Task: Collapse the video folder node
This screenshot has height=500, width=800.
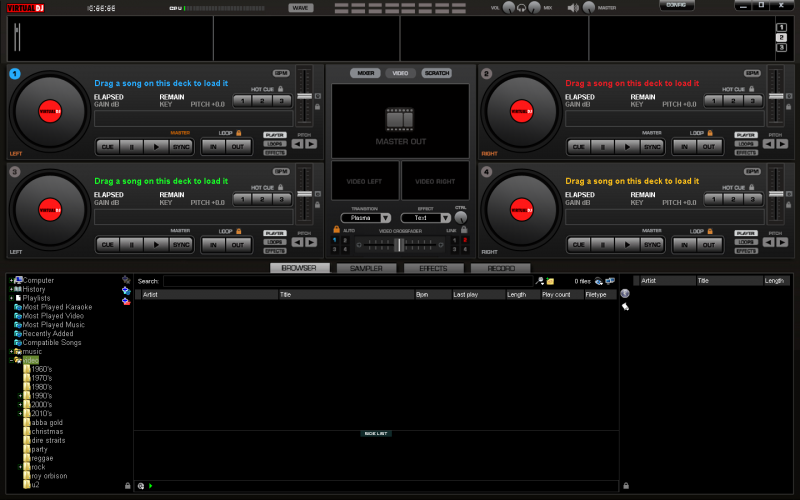Action: point(11,360)
